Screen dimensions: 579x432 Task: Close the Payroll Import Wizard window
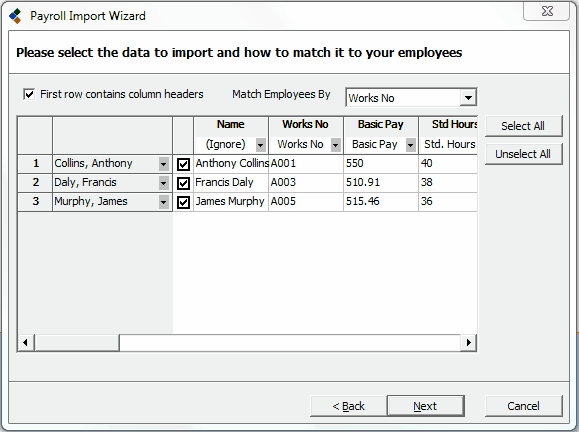pyautogui.click(x=547, y=11)
